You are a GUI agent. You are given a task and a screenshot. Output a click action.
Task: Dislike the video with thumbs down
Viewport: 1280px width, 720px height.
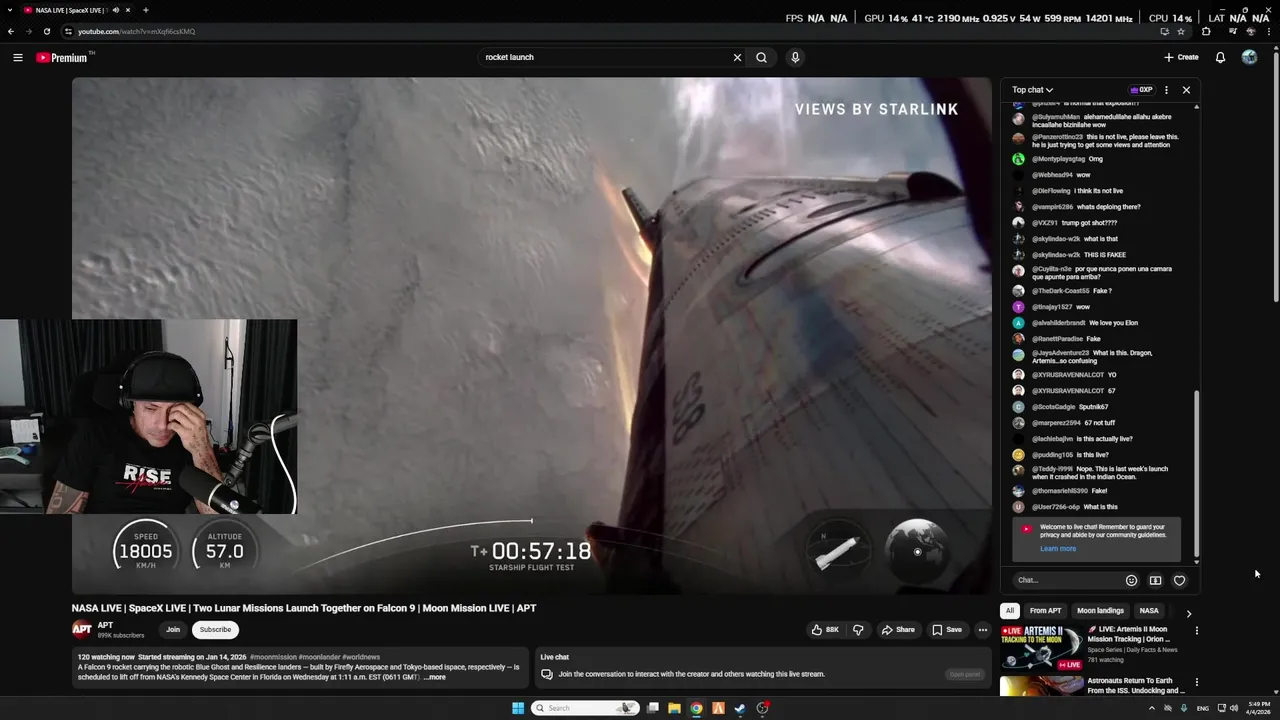858,630
